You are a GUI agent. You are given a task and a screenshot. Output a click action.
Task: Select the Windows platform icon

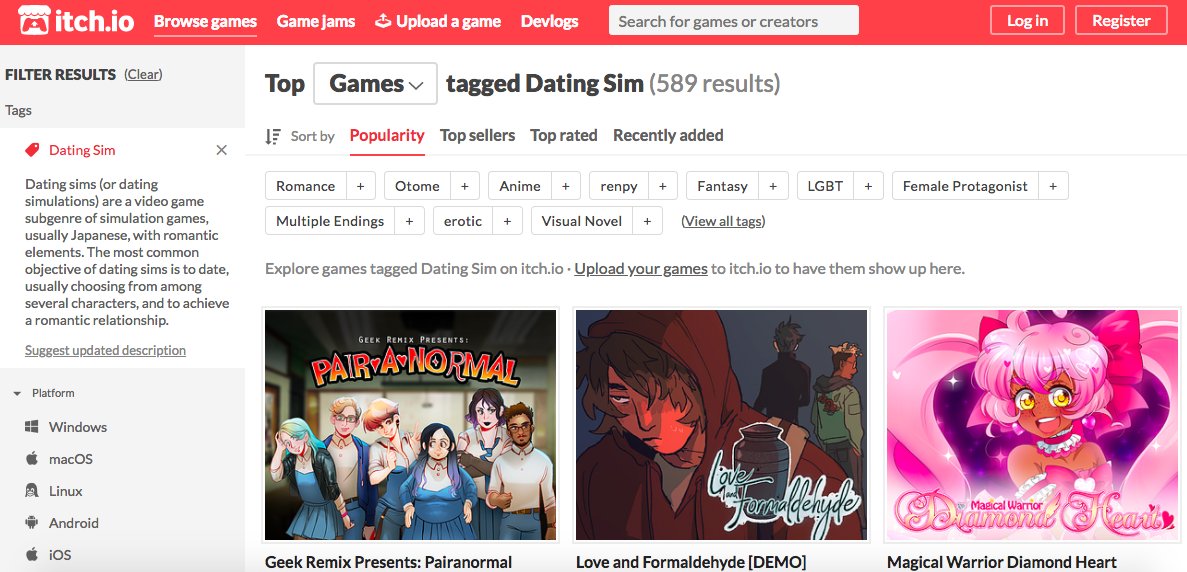tap(32, 427)
